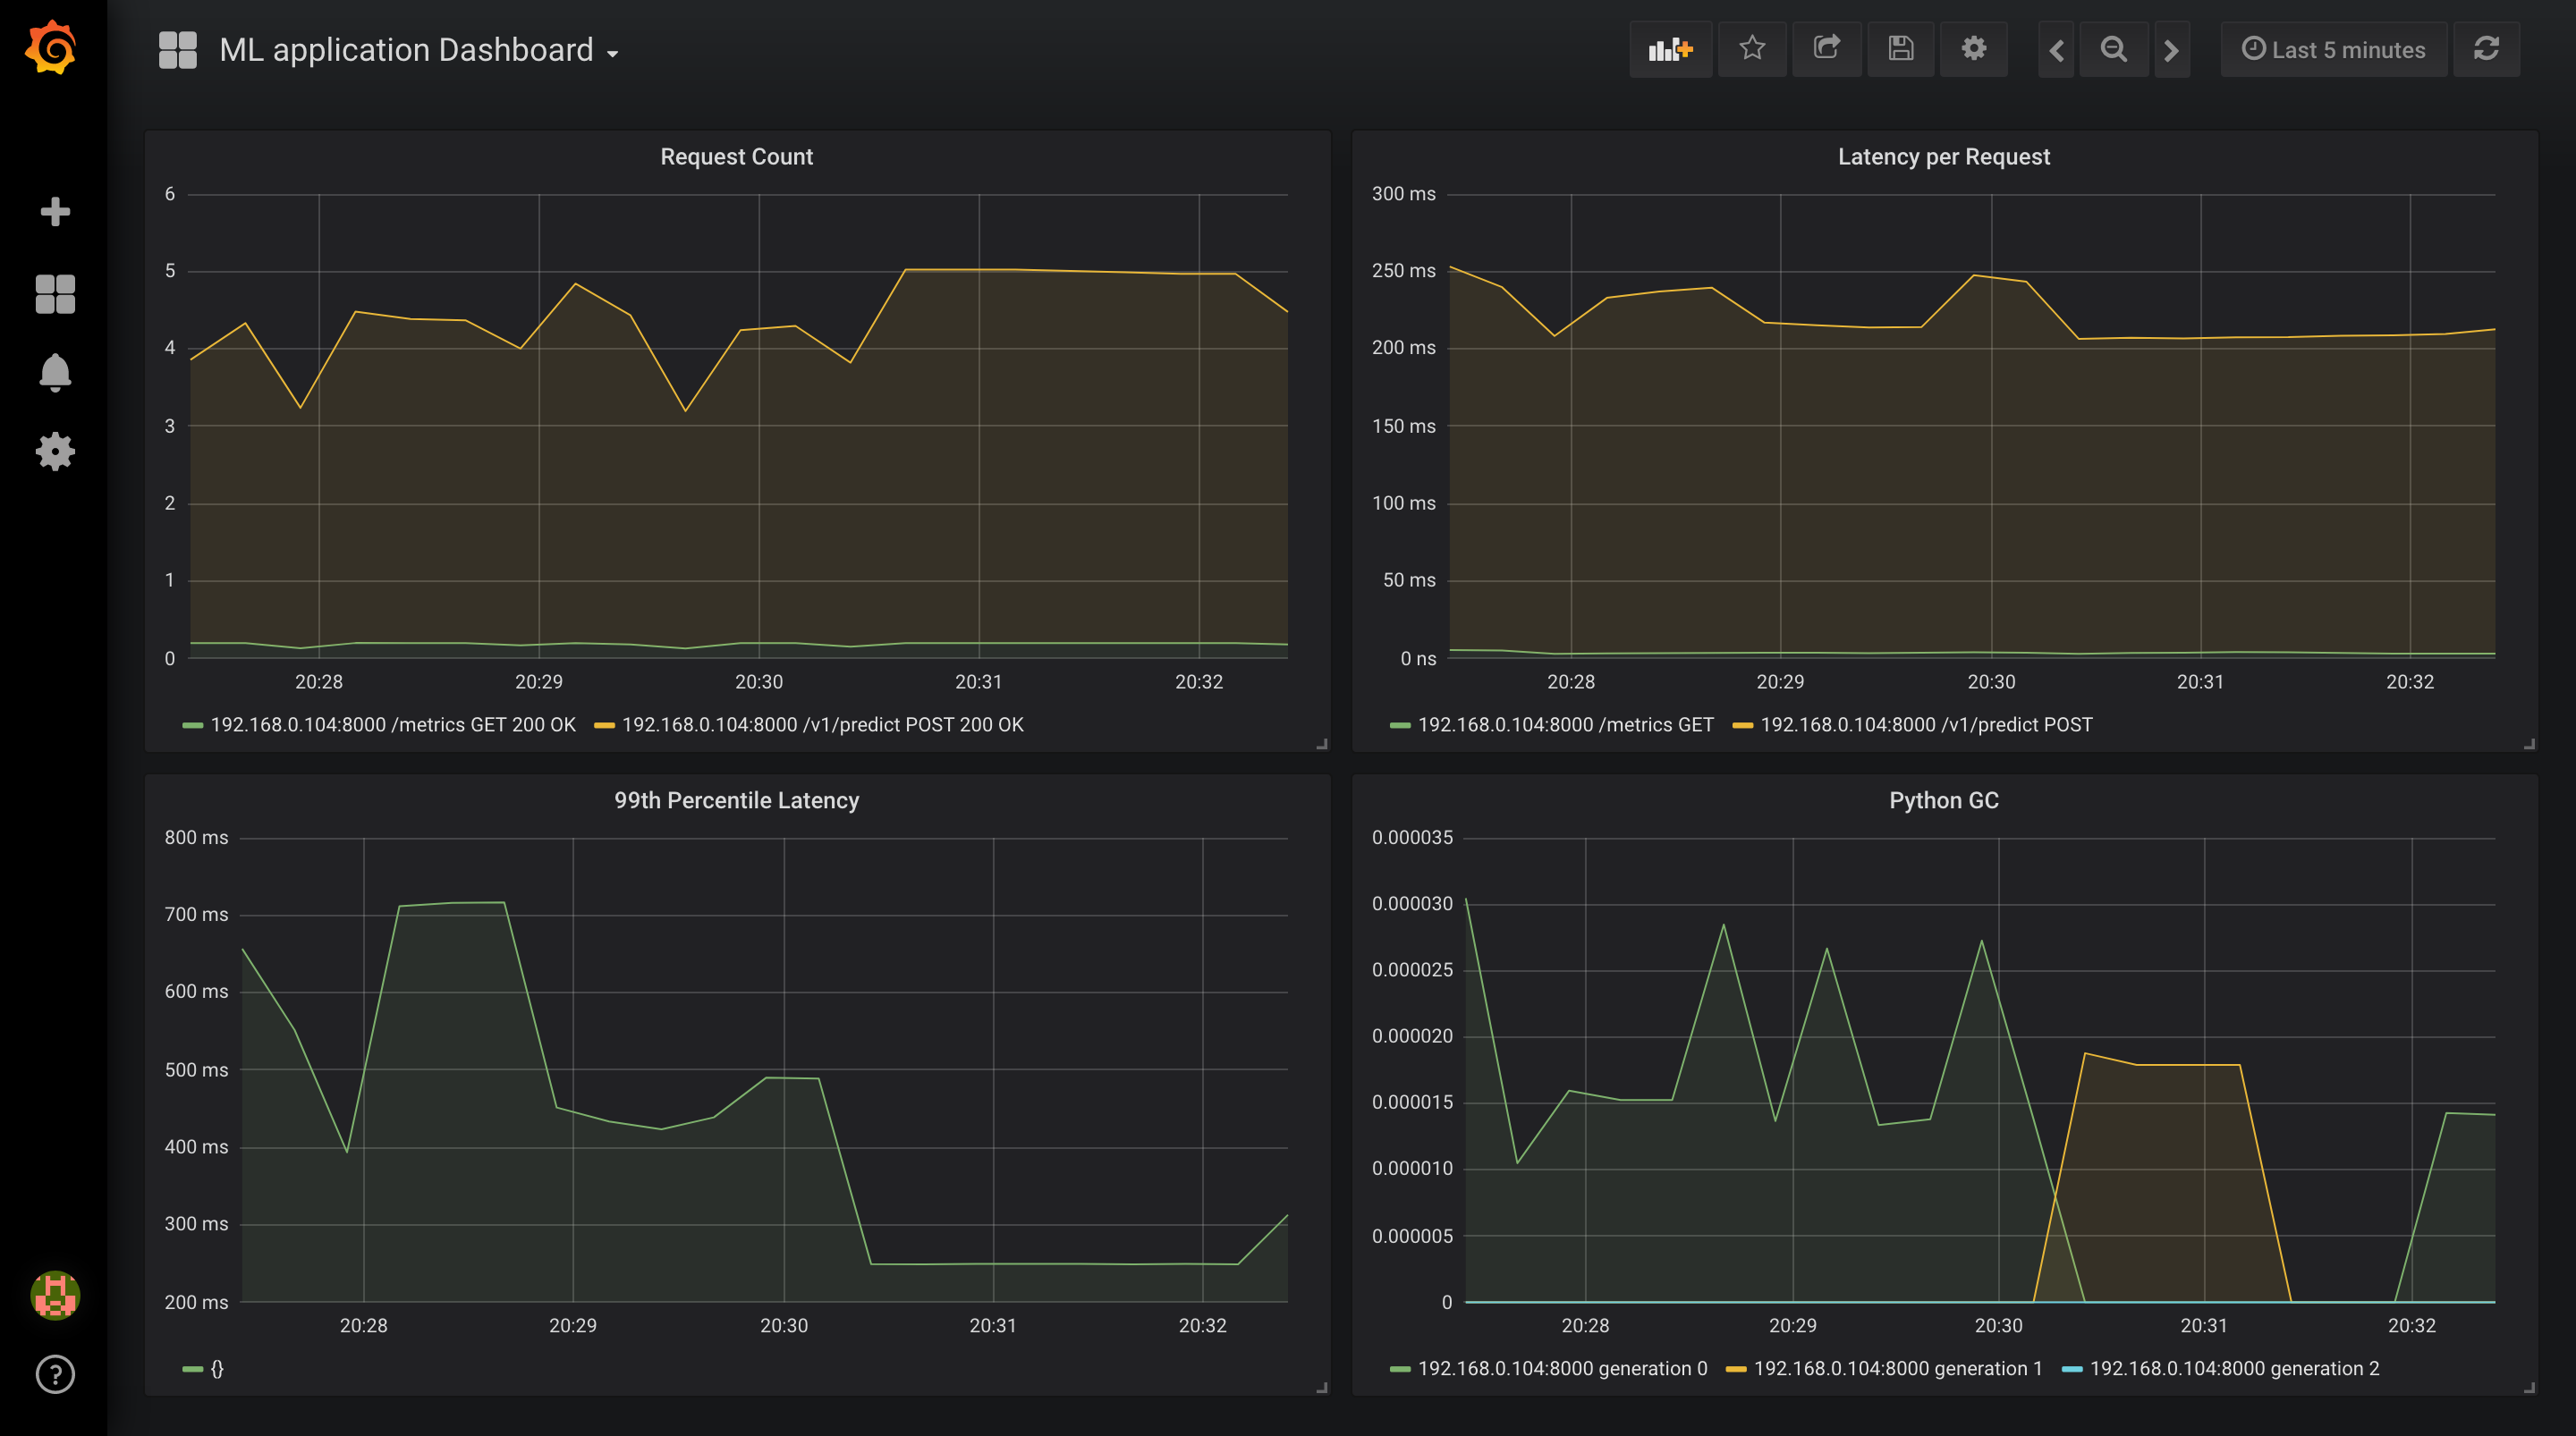Click the 300 ms label in Latency per Request
The image size is (2576, 1436).
coord(1403,194)
